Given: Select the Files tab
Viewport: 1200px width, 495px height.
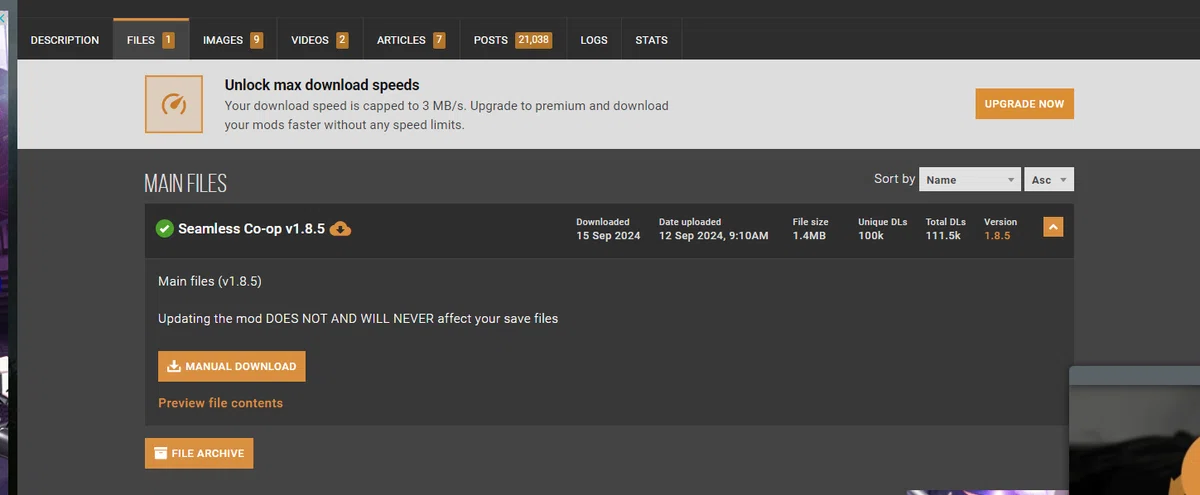Looking at the screenshot, I should [150, 40].
